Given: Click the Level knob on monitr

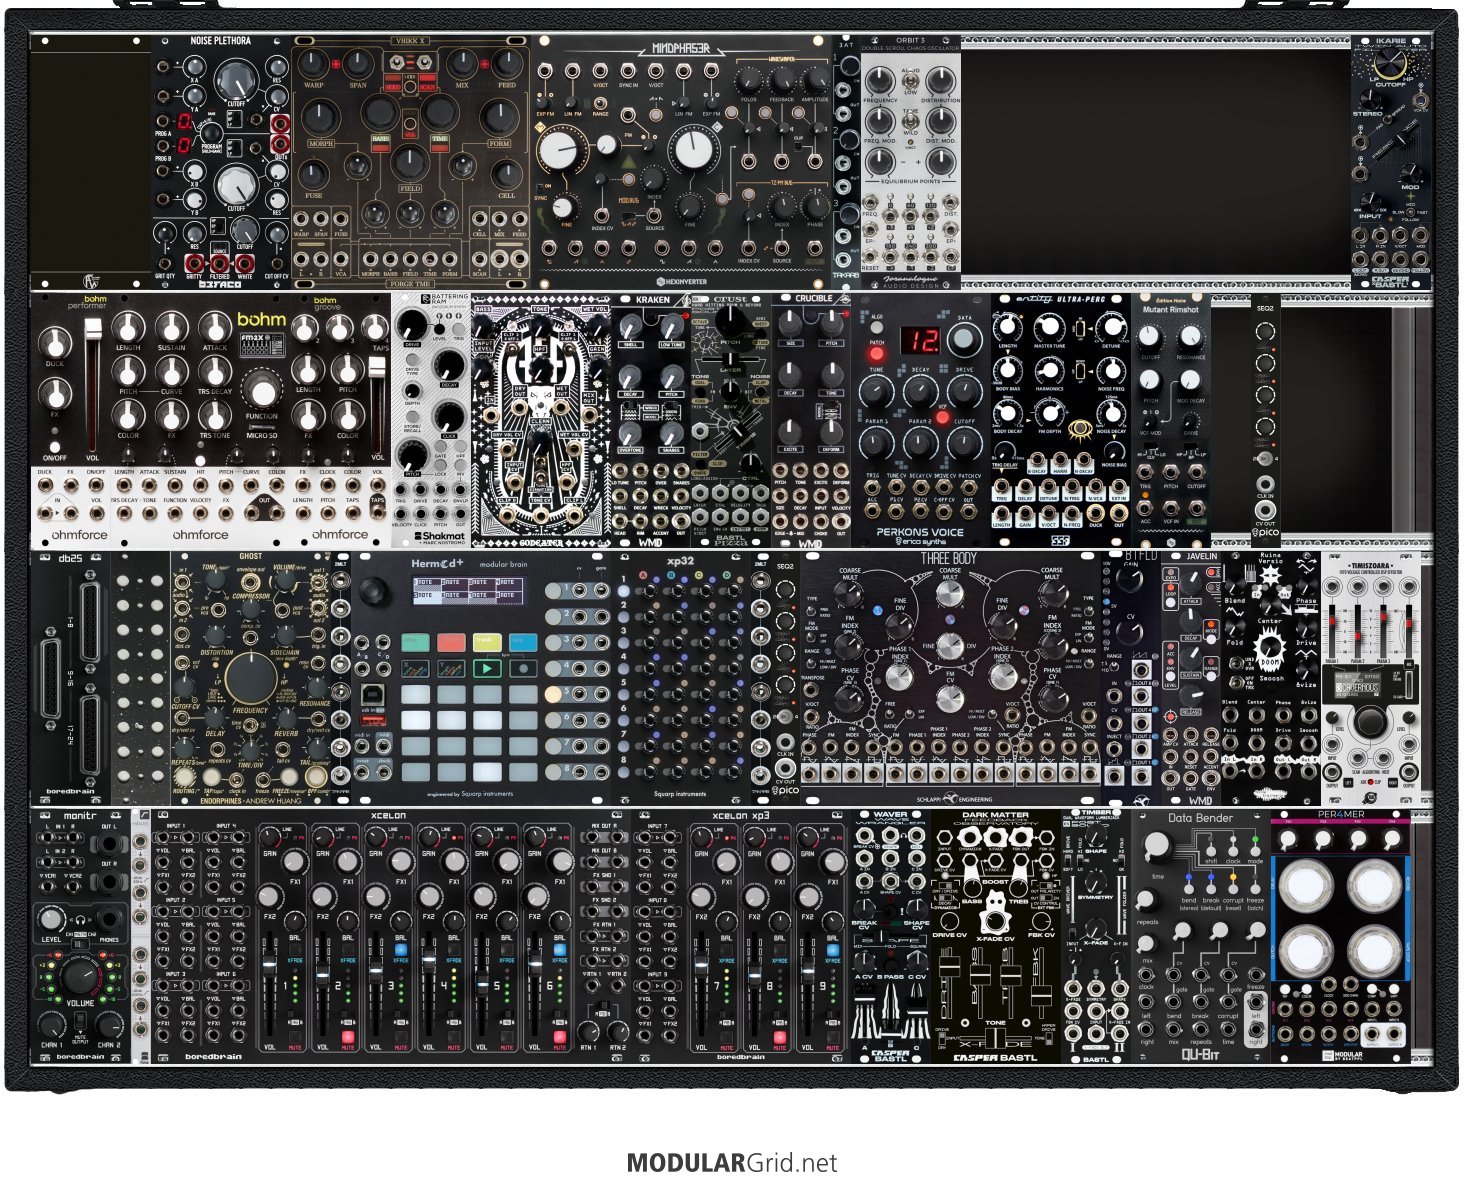Looking at the screenshot, I should pos(50,919).
